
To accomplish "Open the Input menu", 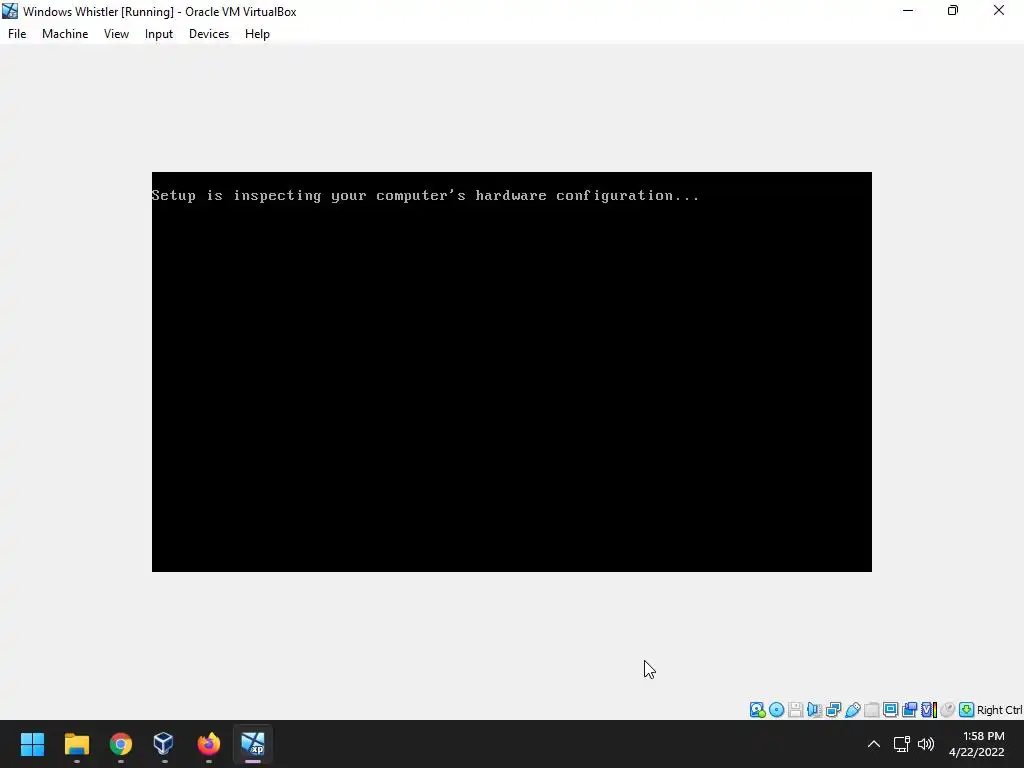I will pyautogui.click(x=159, y=34).
